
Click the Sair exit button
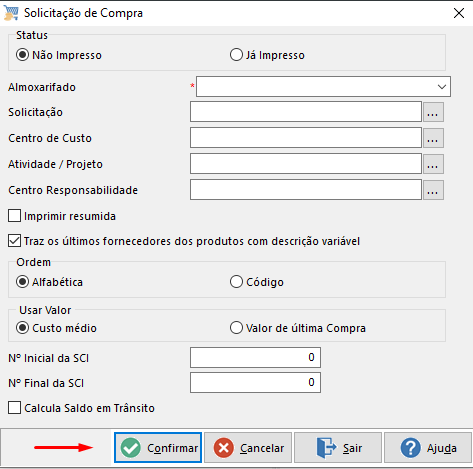338,448
